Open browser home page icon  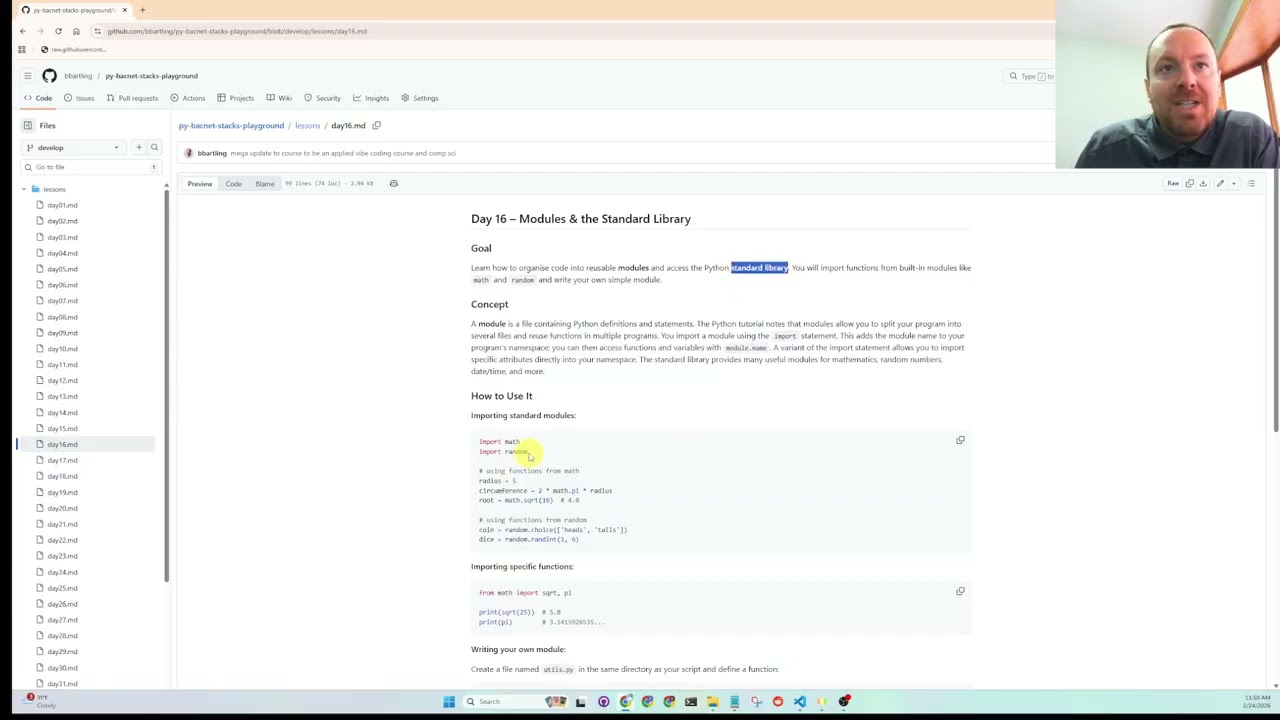(x=76, y=31)
